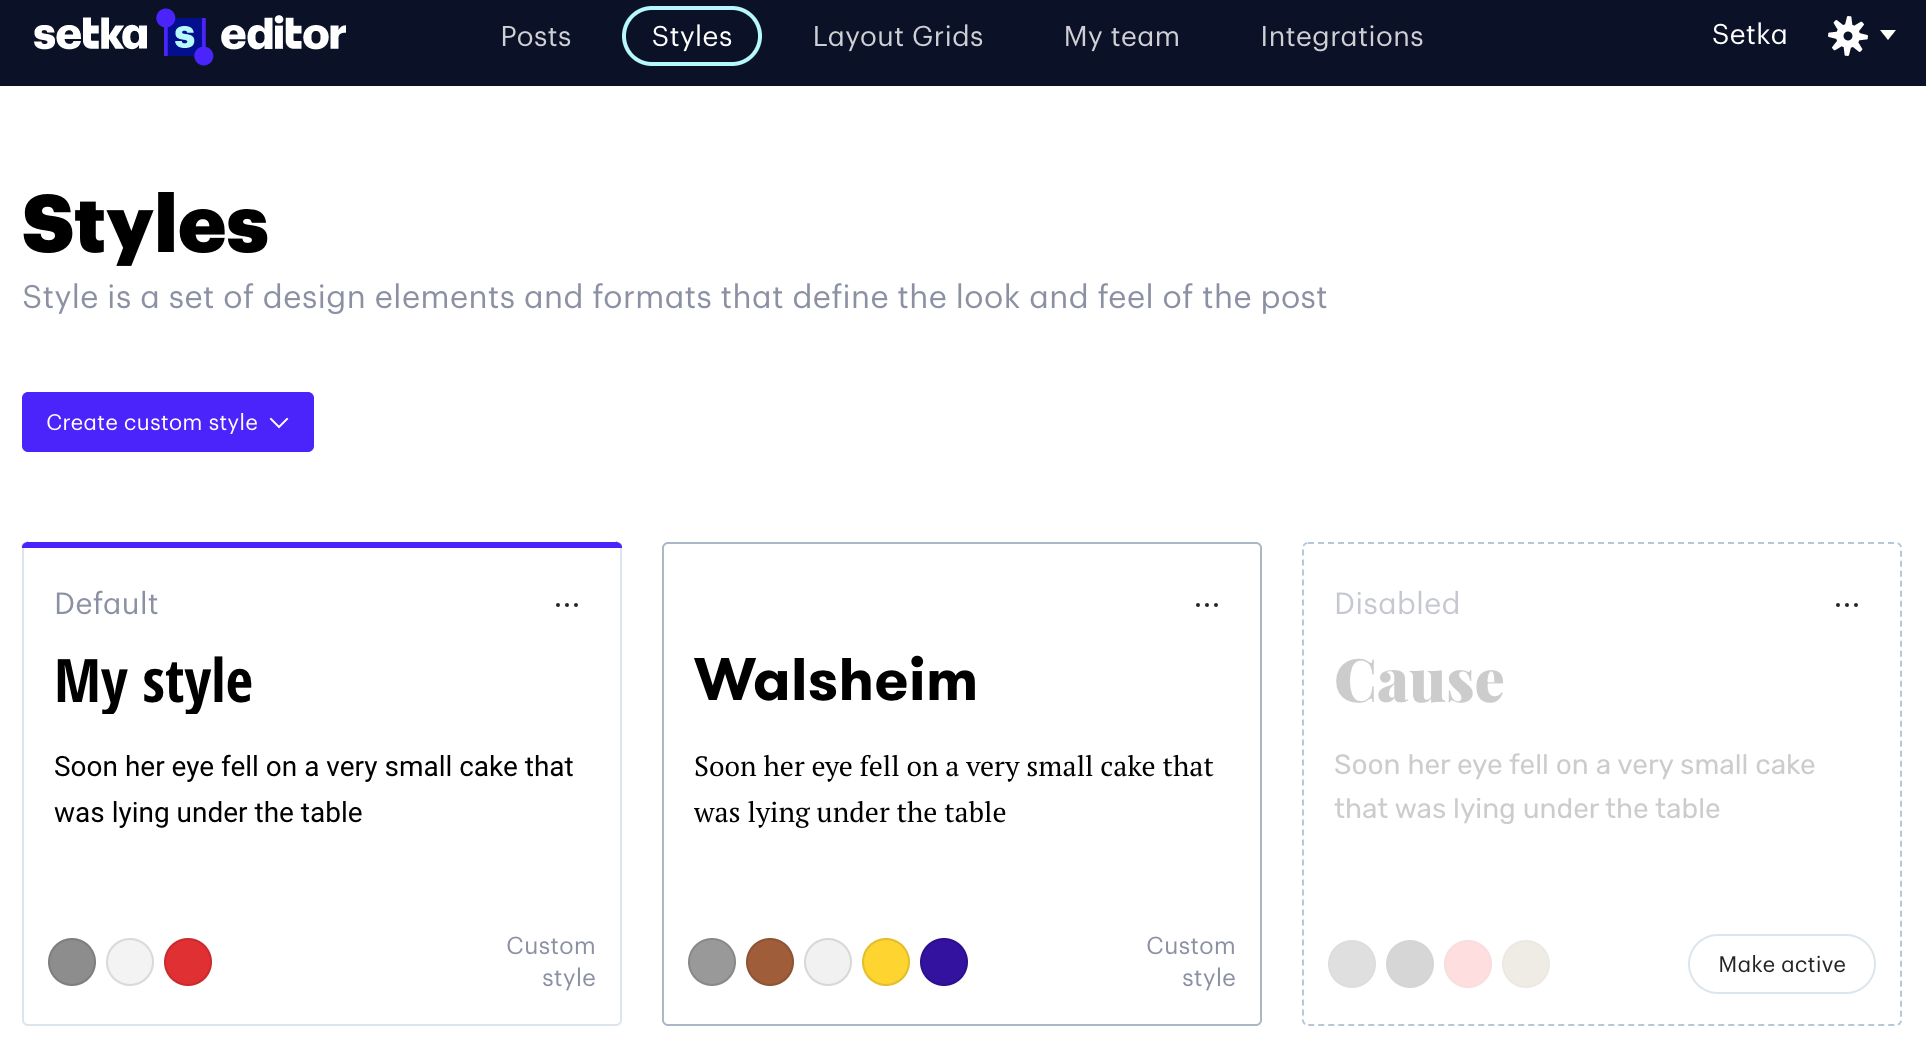Navigate to Integrations
Screen dimensions: 1926x1040
click(x=1341, y=36)
